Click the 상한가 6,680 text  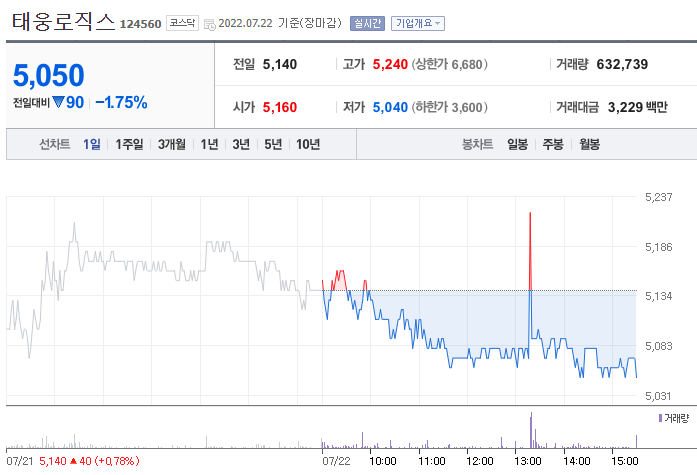[x=449, y=64]
